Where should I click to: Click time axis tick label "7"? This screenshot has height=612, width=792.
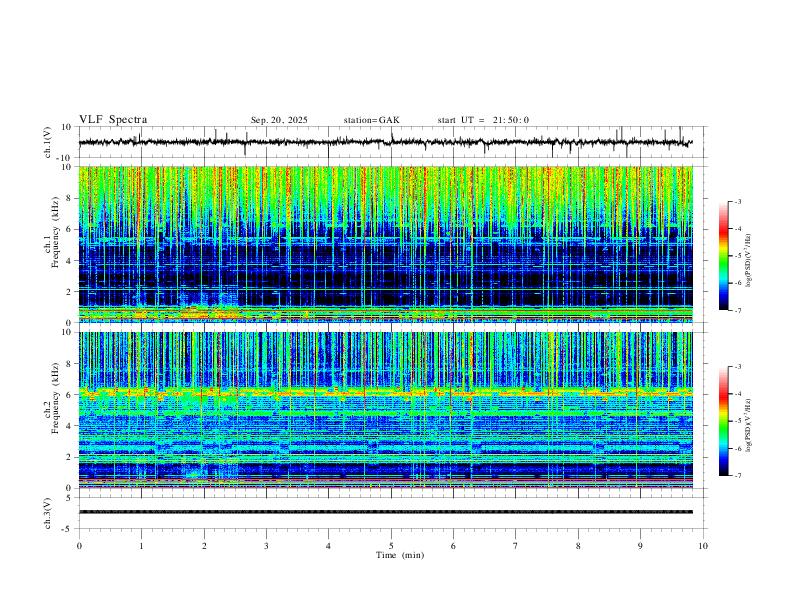tap(516, 546)
